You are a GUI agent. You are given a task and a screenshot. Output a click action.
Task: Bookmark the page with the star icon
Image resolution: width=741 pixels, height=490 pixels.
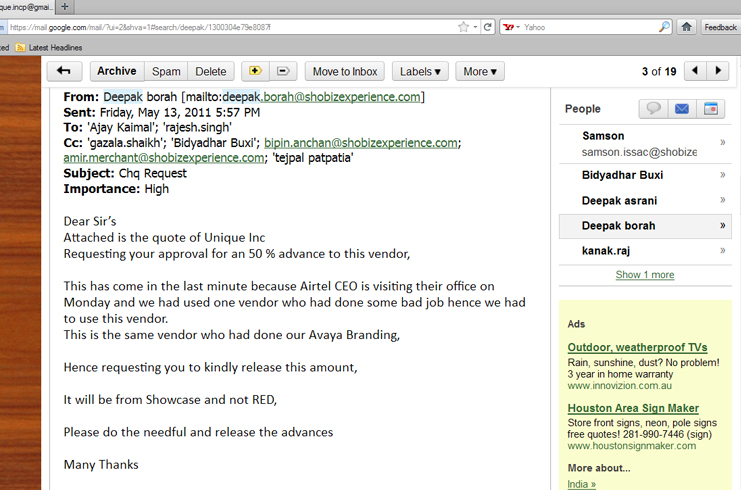tap(463, 27)
